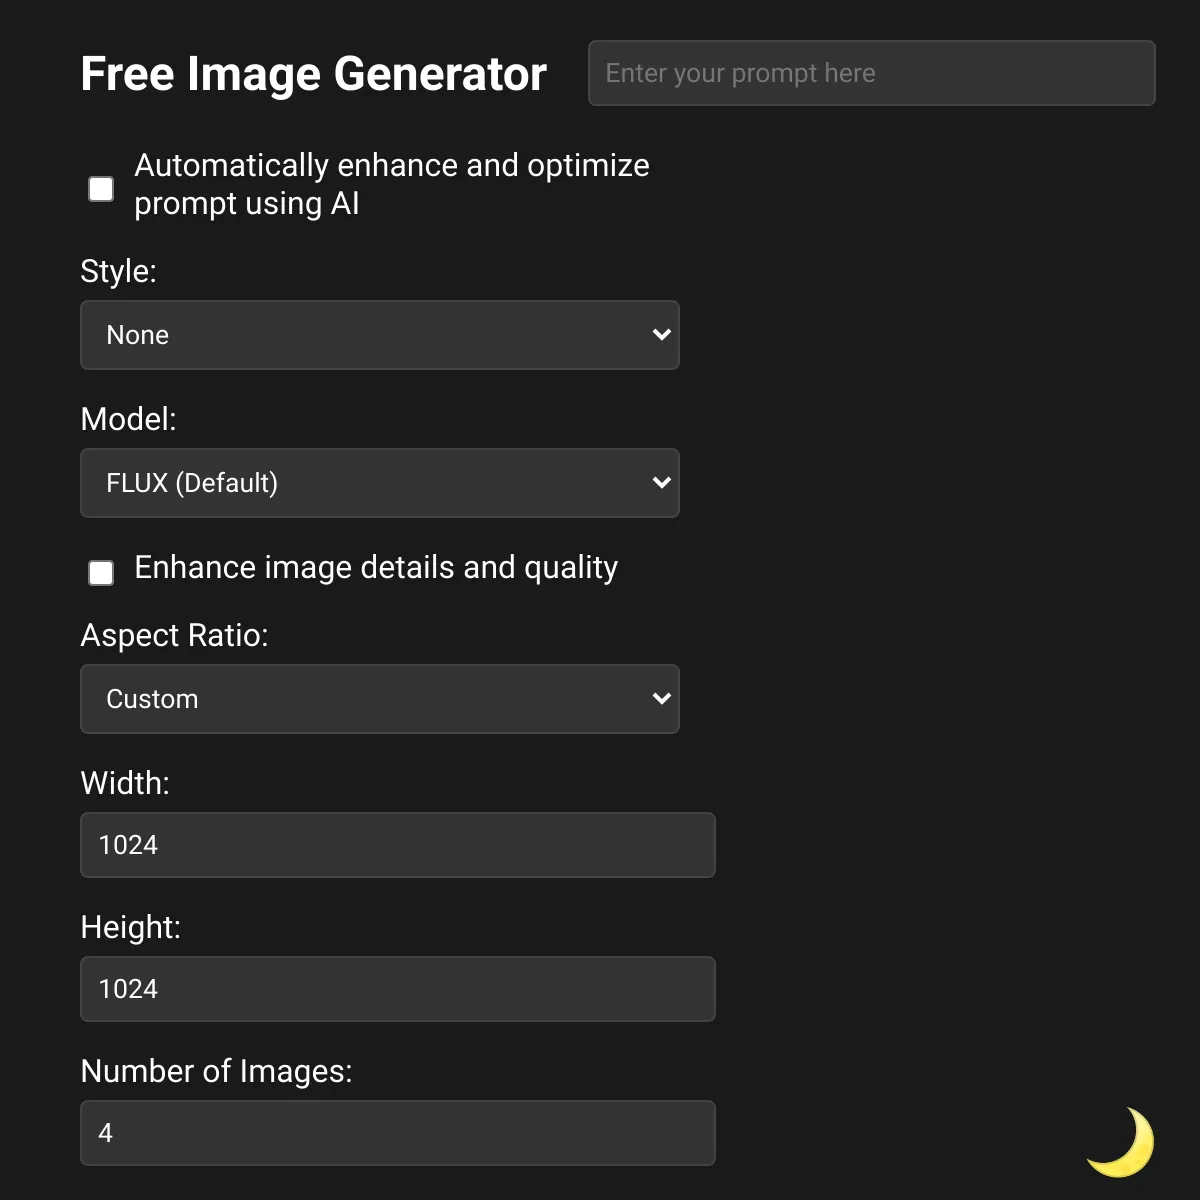
Task: Open the Model dropdown showing FLUX (Default)
Action: click(380, 483)
